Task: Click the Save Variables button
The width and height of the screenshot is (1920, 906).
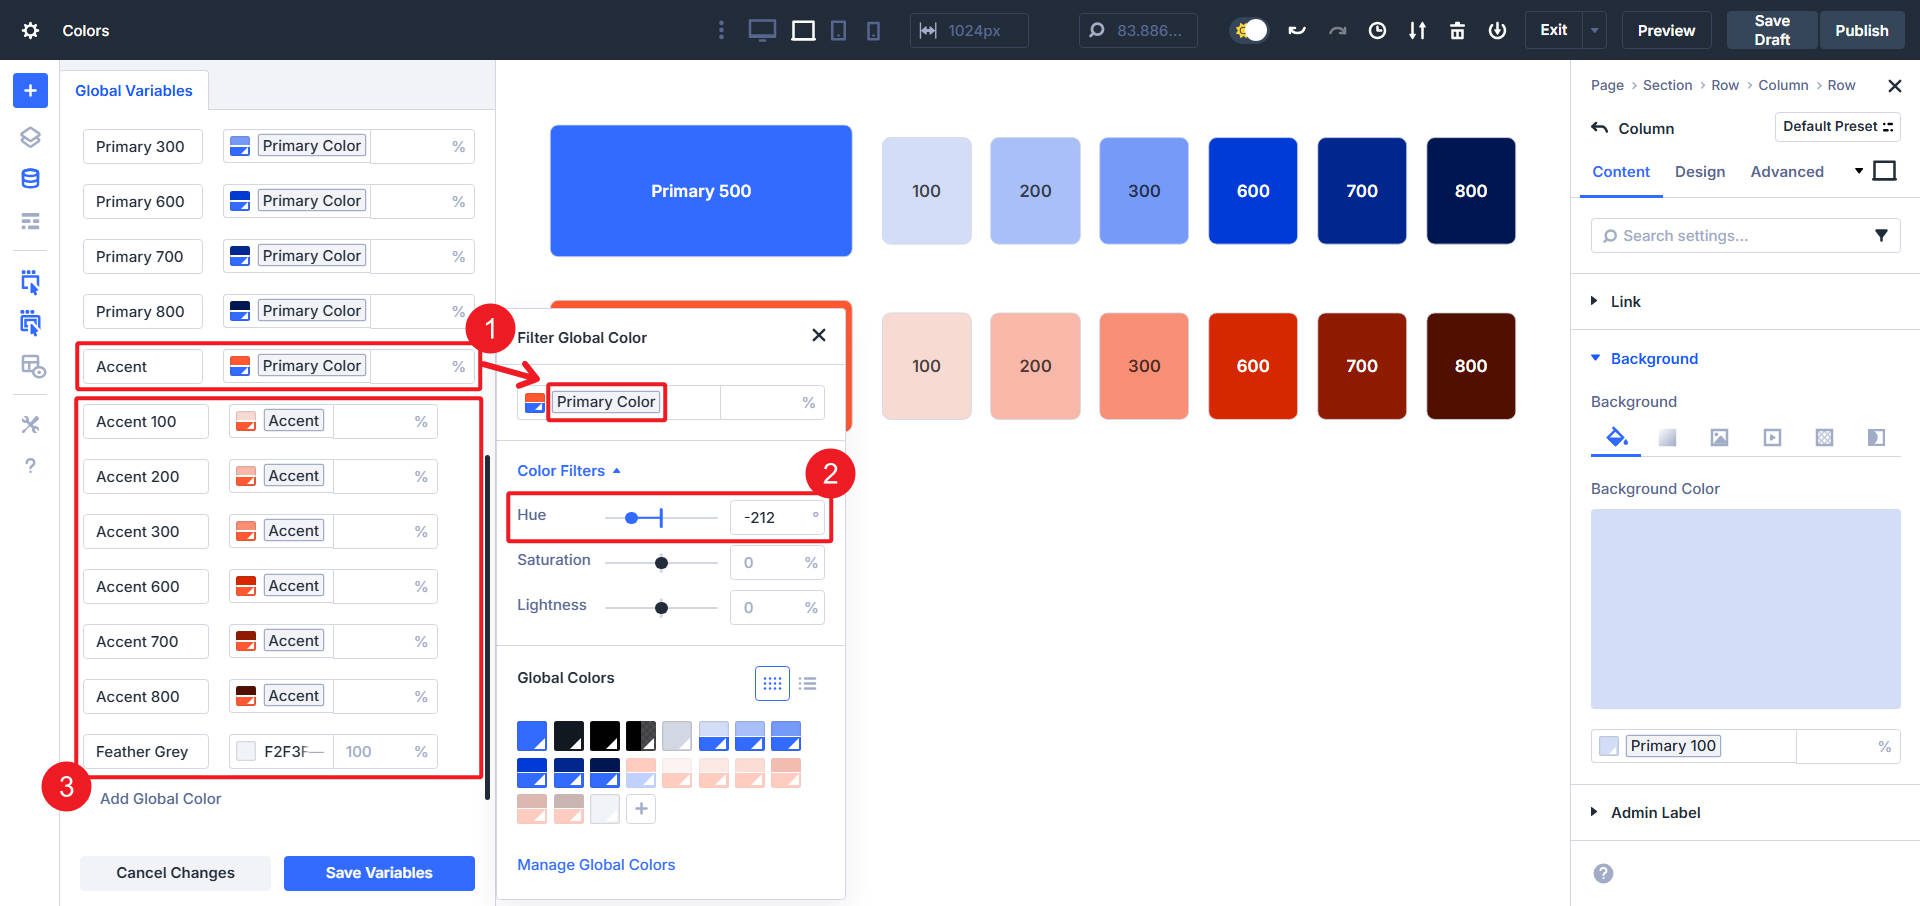Action: pyautogui.click(x=378, y=872)
